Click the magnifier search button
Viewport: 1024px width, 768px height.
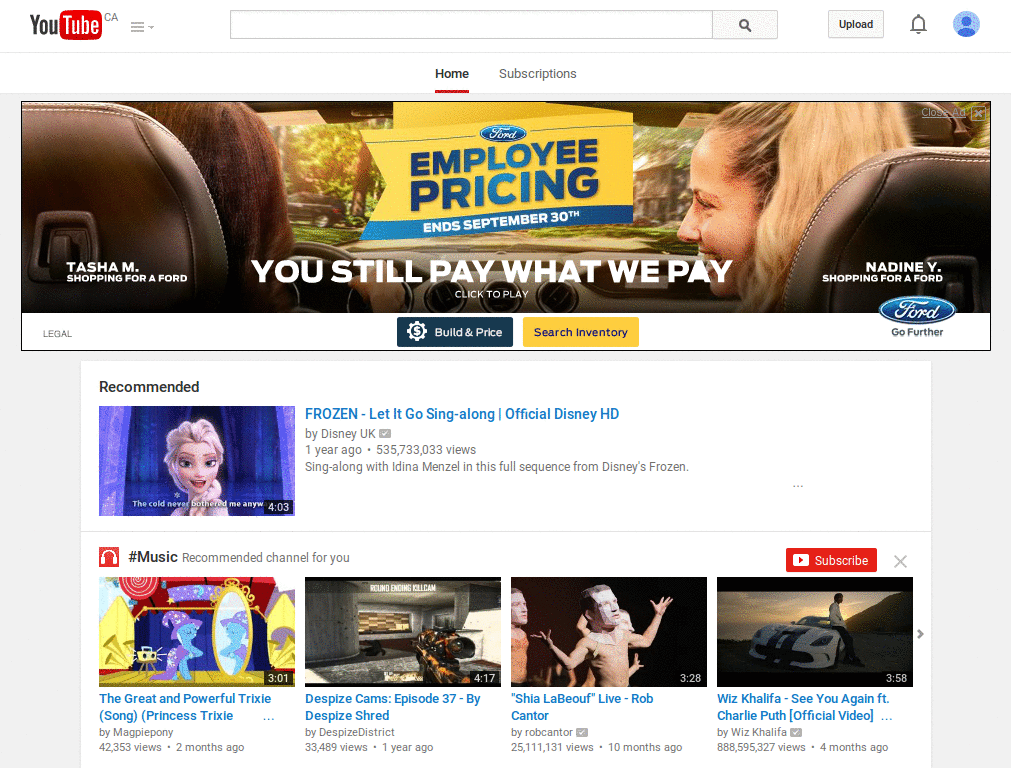(x=744, y=25)
